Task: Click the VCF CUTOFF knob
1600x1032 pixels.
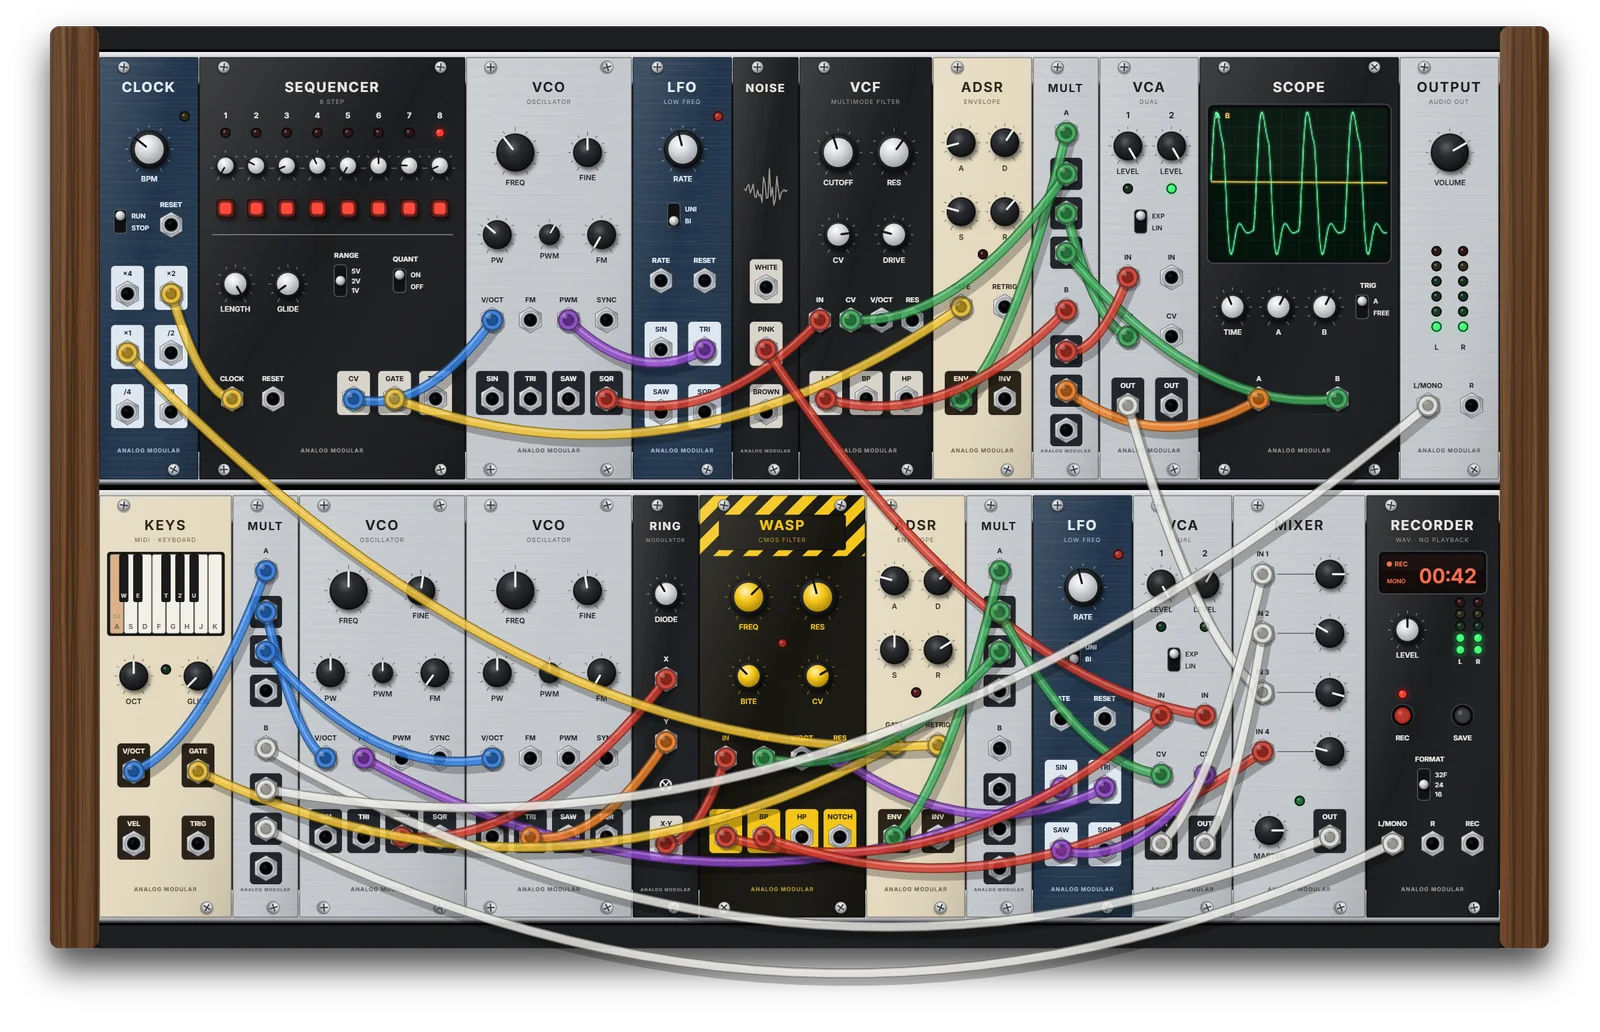Action: click(x=838, y=152)
